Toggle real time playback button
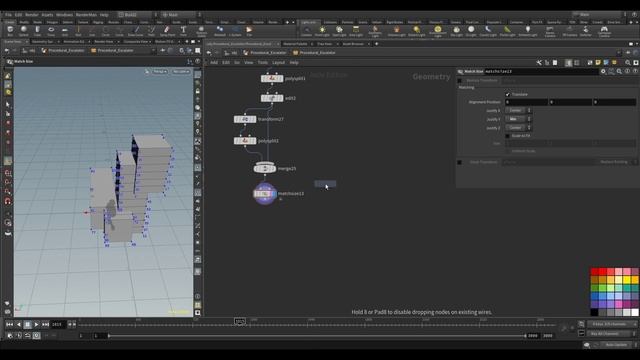640x360 pixels. 36,336
